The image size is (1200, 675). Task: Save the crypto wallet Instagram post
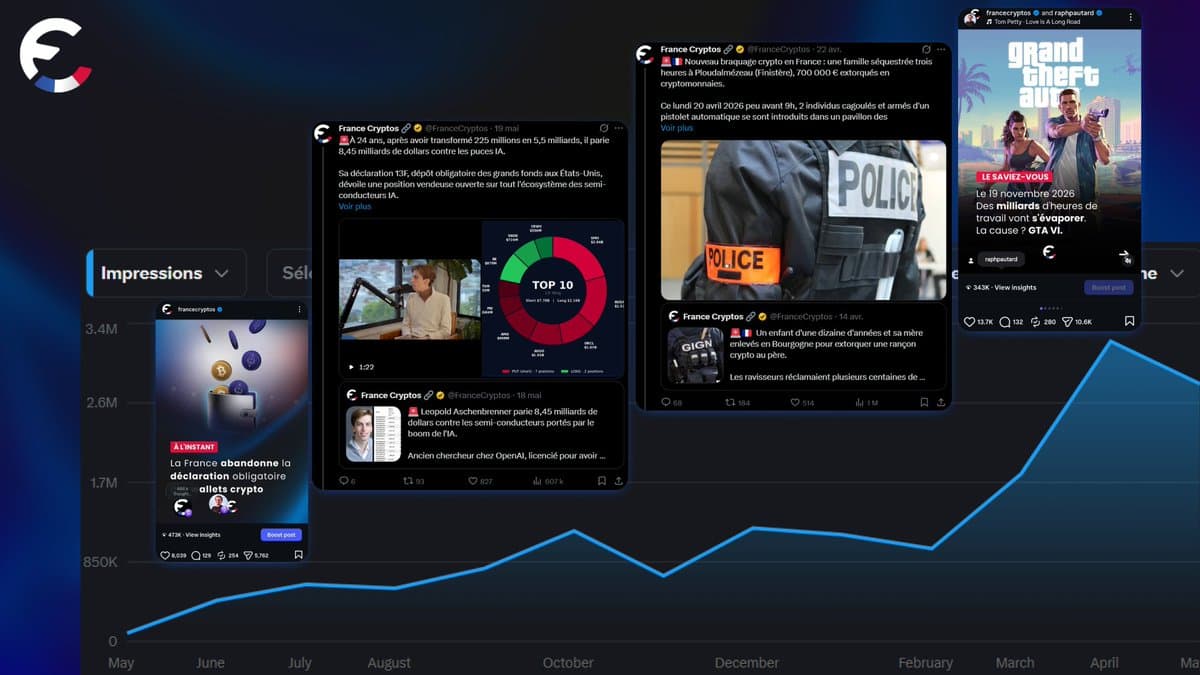[298, 555]
